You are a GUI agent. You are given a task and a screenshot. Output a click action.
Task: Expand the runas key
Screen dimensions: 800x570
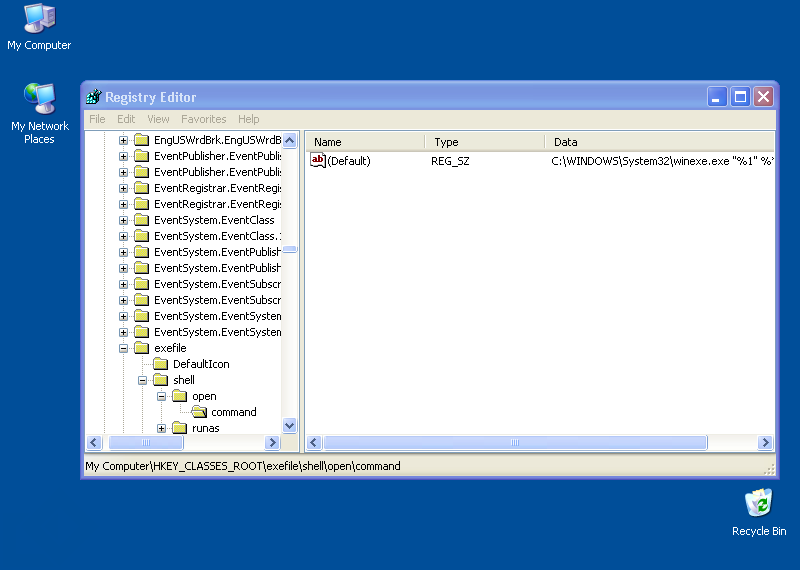pyautogui.click(x=161, y=429)
